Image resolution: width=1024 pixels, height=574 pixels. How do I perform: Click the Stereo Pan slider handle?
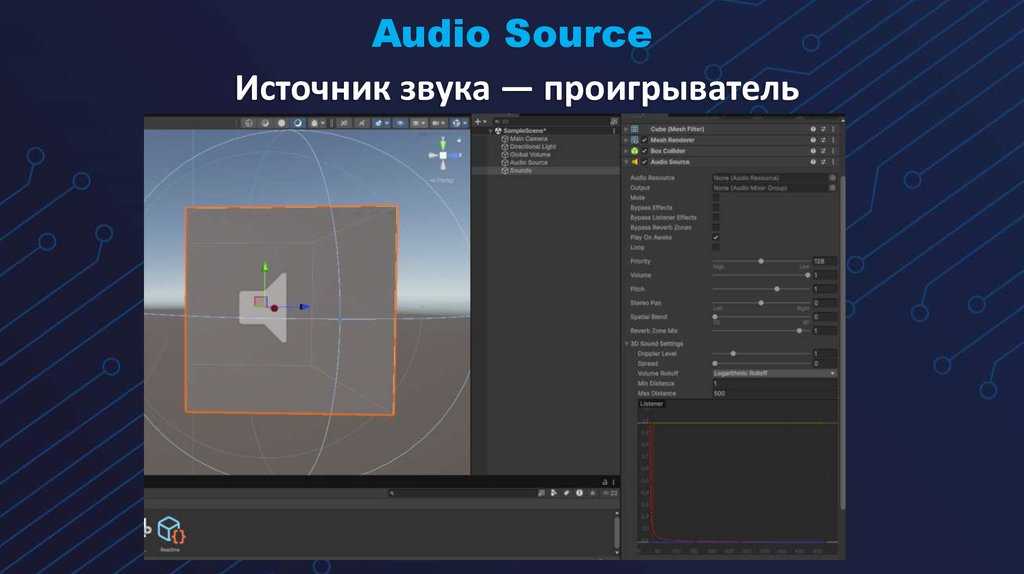761,303
